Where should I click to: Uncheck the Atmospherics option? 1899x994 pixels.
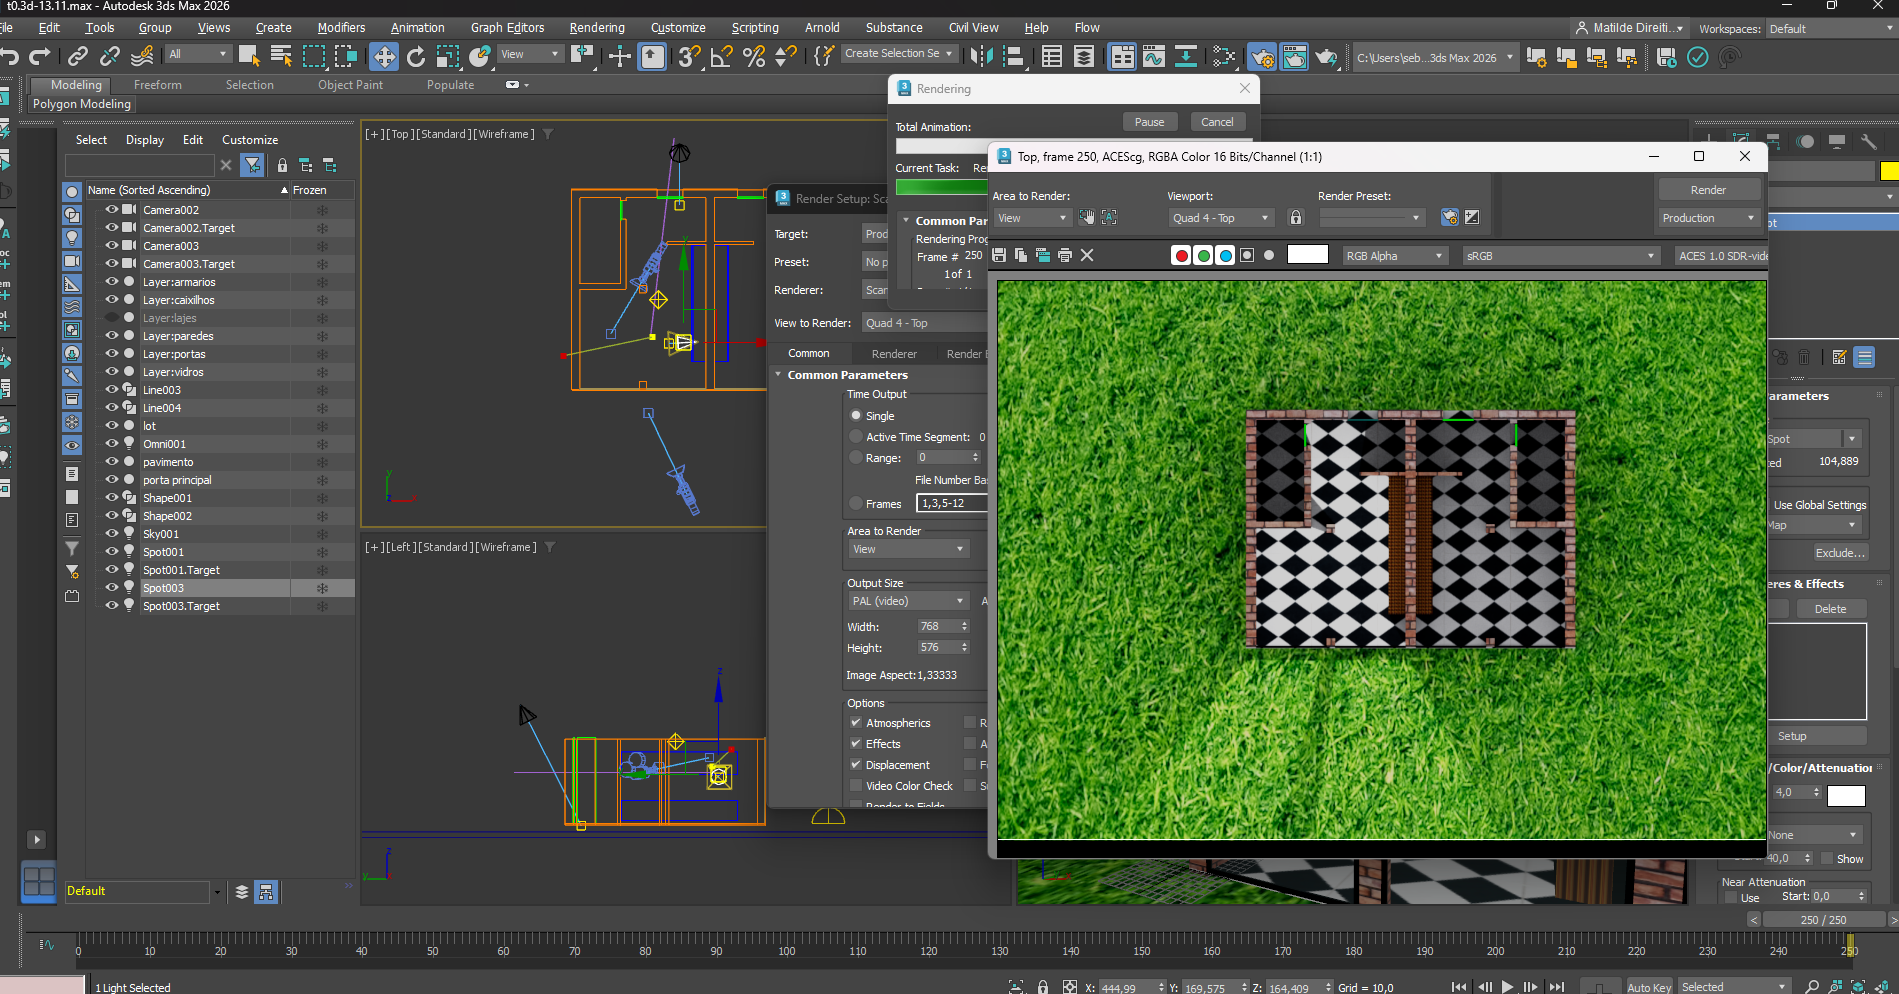coord(856,723)
